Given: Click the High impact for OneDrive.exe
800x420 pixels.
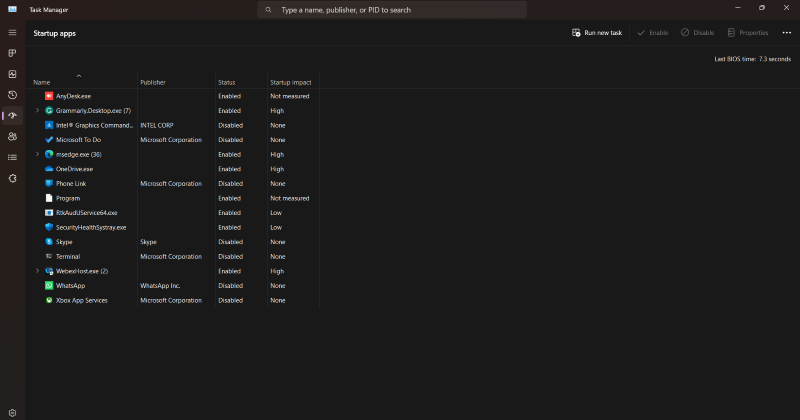Looking at the screenshot, I should [x=277, y=169].
